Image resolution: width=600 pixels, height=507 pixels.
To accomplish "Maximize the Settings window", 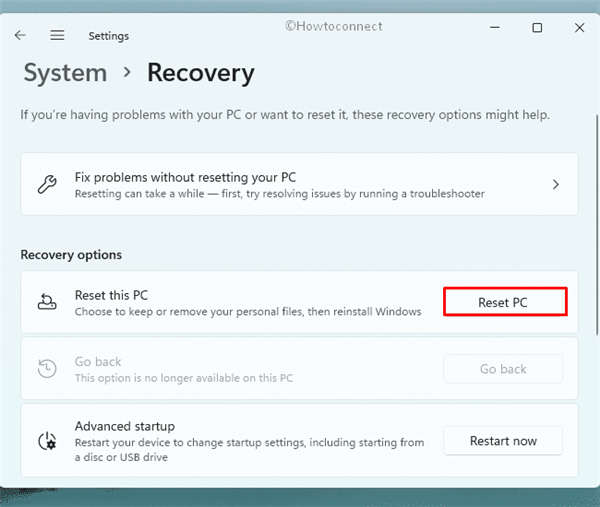I will 537,29.
